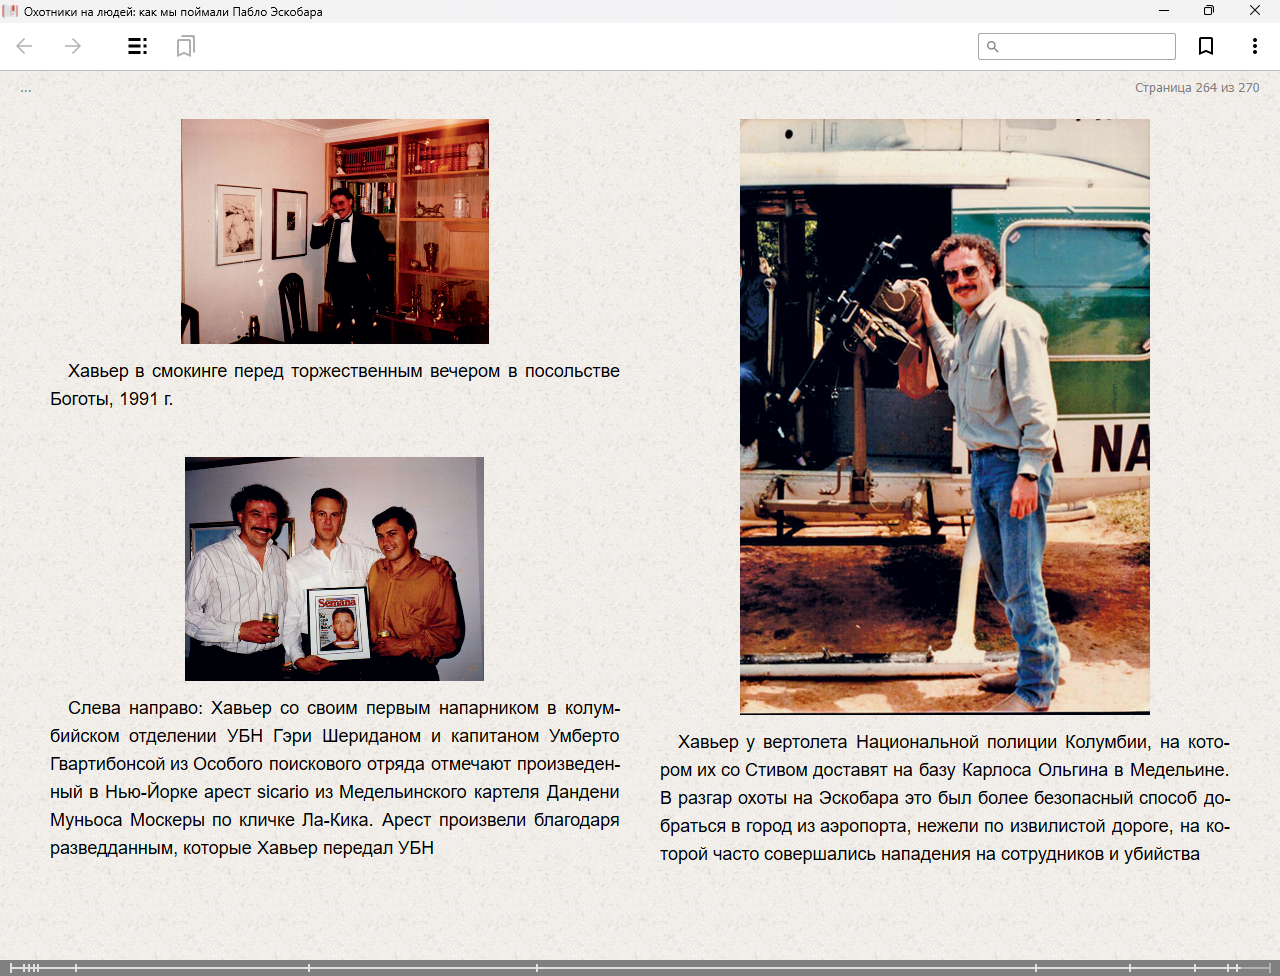Screen dimensions: 1280x976
Task: Click the page indicator 'Страница 264 из 270'
Action: [1196, 88]
